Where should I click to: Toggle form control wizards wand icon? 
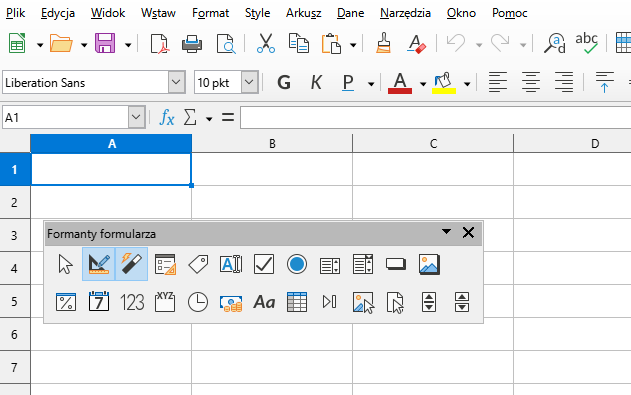tap(132, 264)
